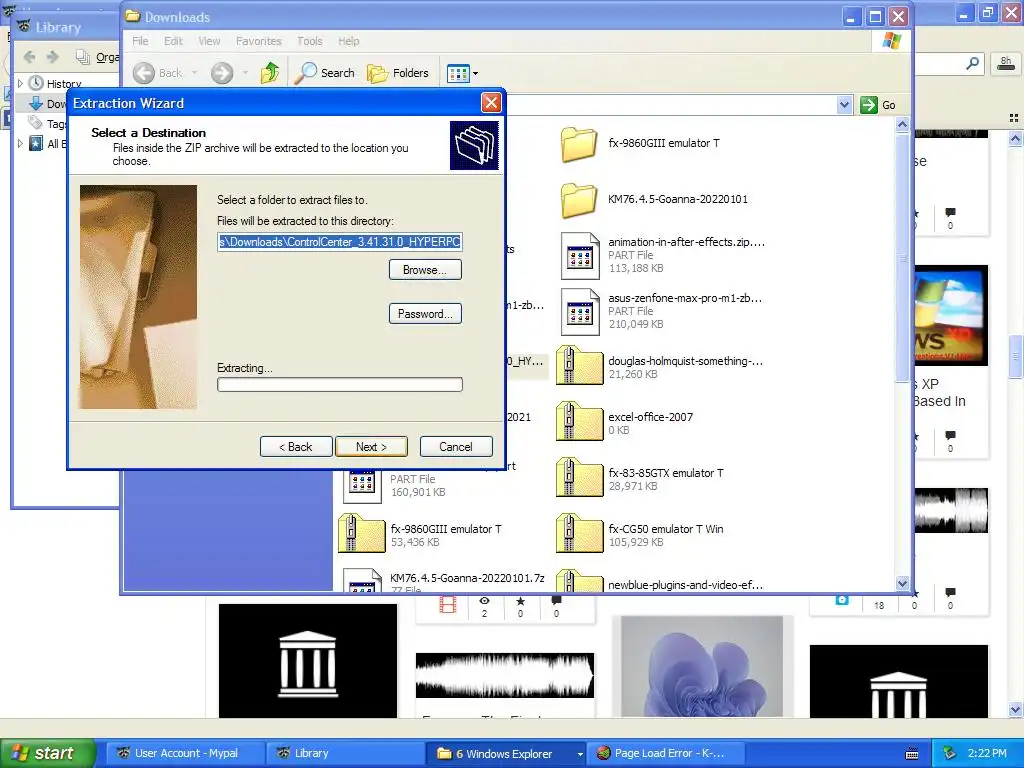
Task: Click the extraction directory path field
Action: tap(340, 242)
